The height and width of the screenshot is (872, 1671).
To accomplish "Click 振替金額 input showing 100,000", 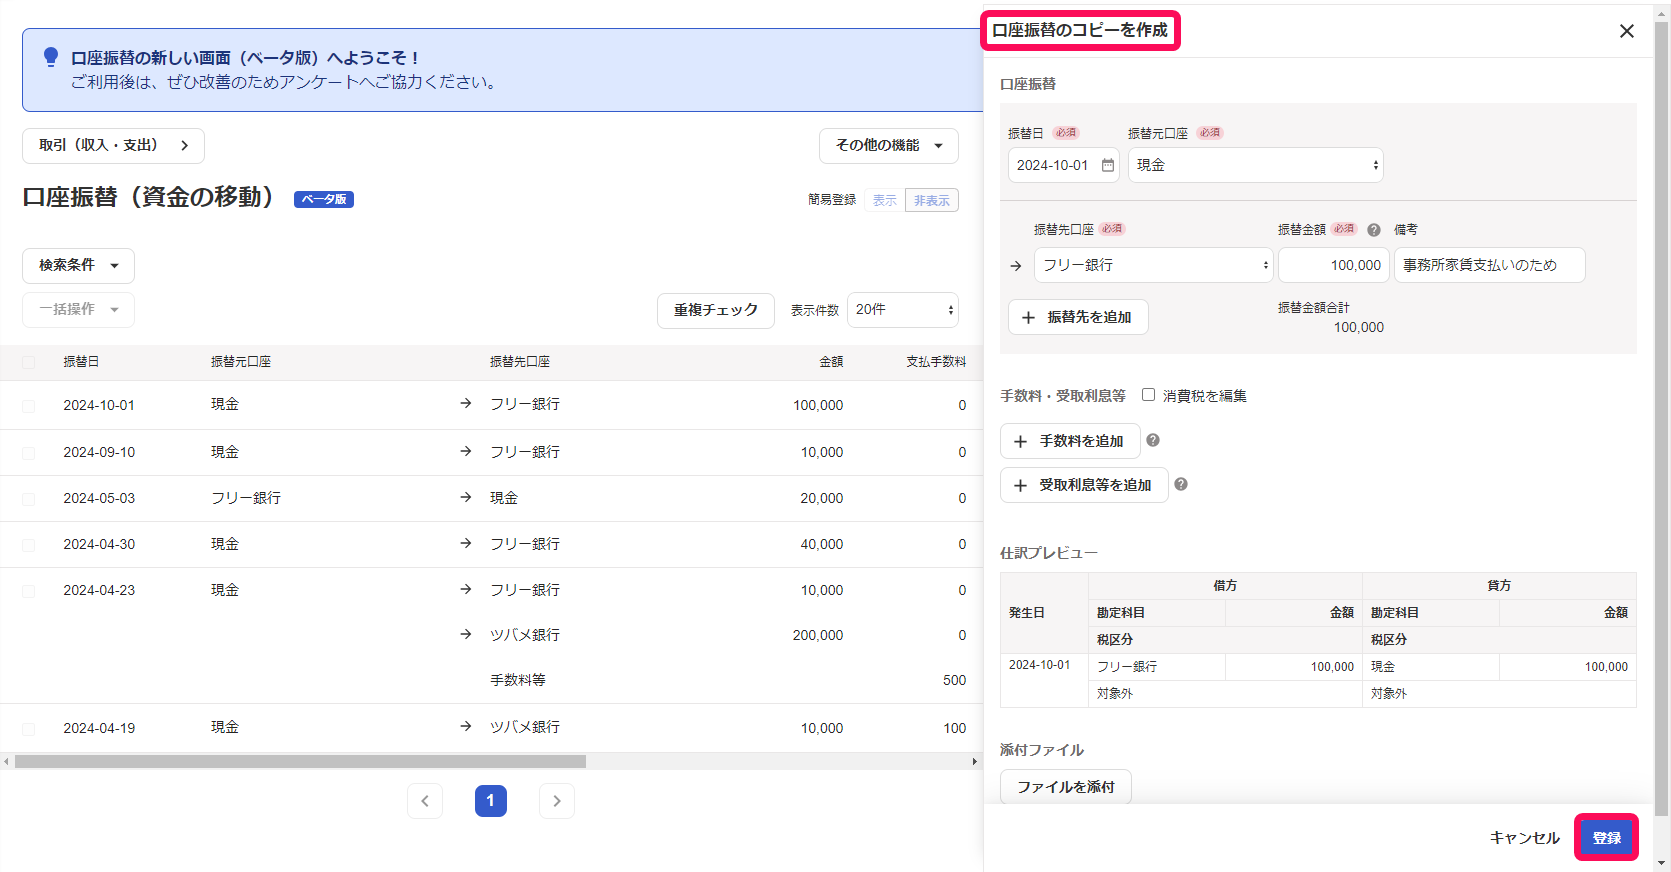I will (x=1334, y=265).
